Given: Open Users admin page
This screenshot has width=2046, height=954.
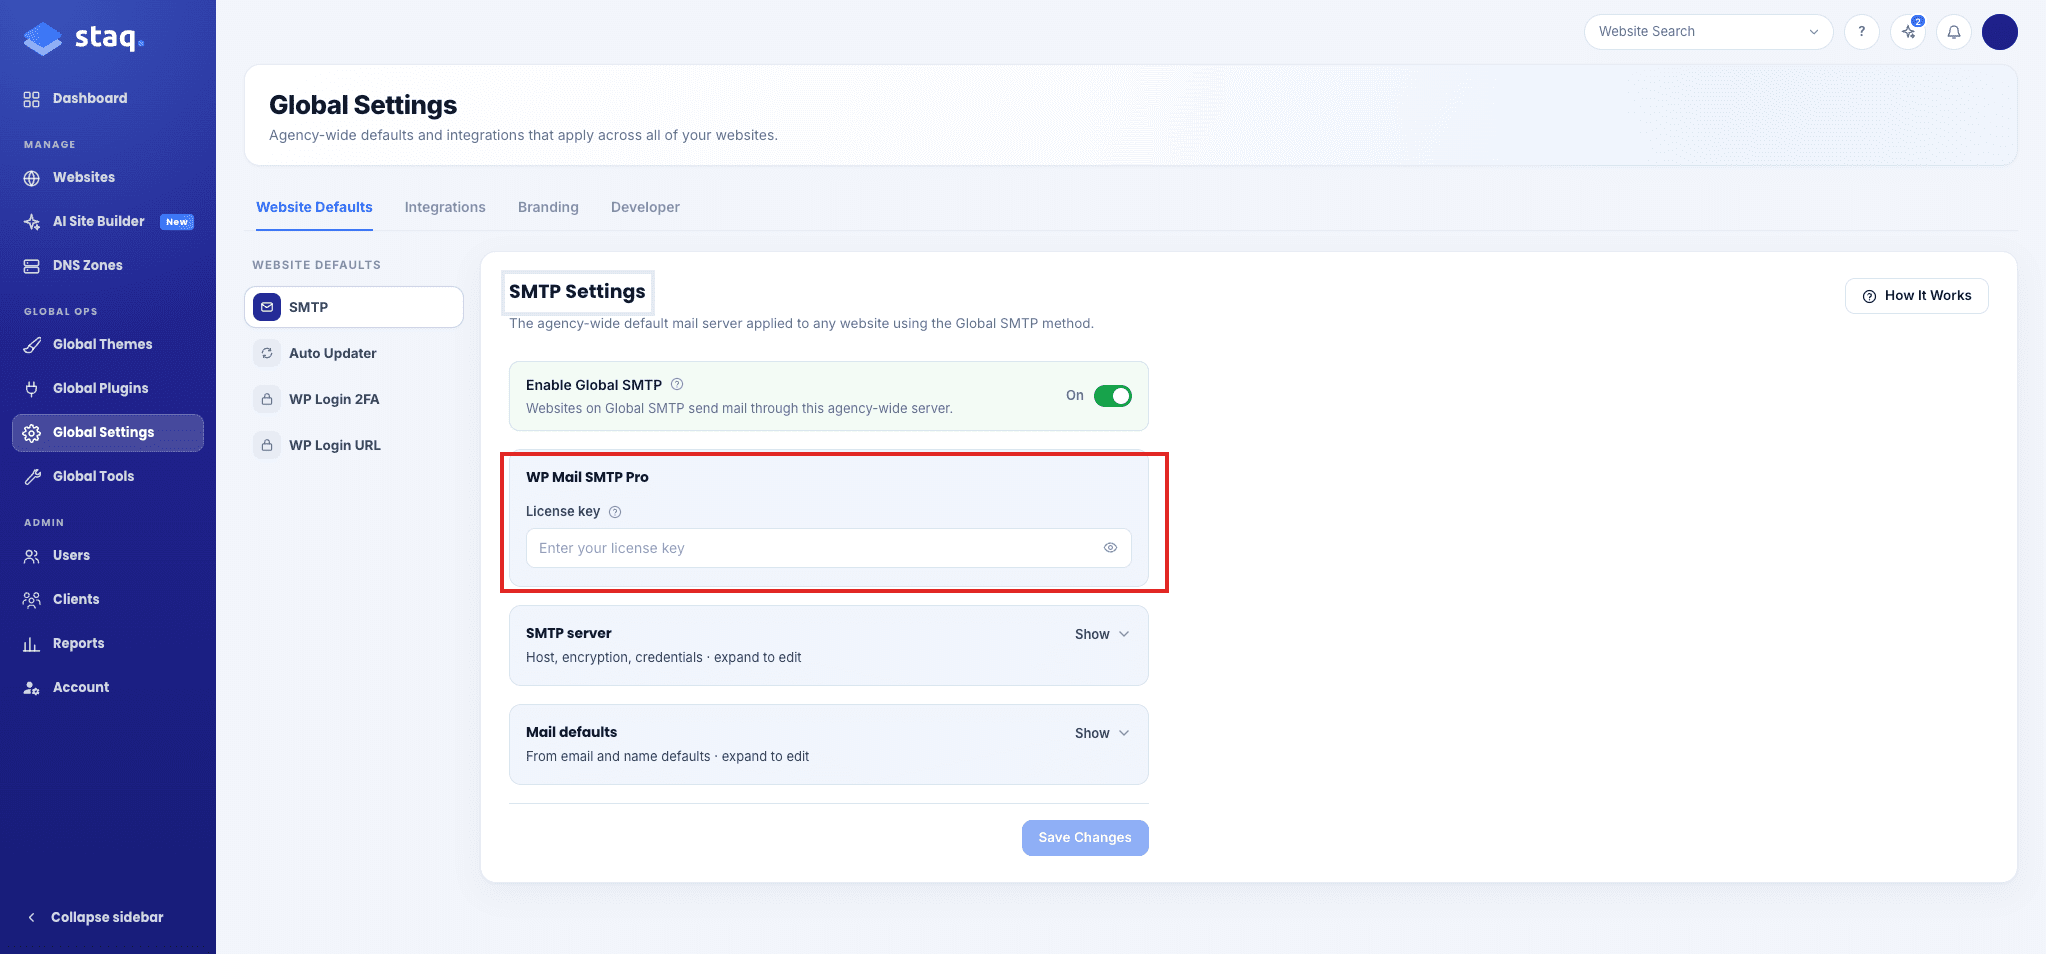Looking at the screenshot, I should click(x=108, y=555).
